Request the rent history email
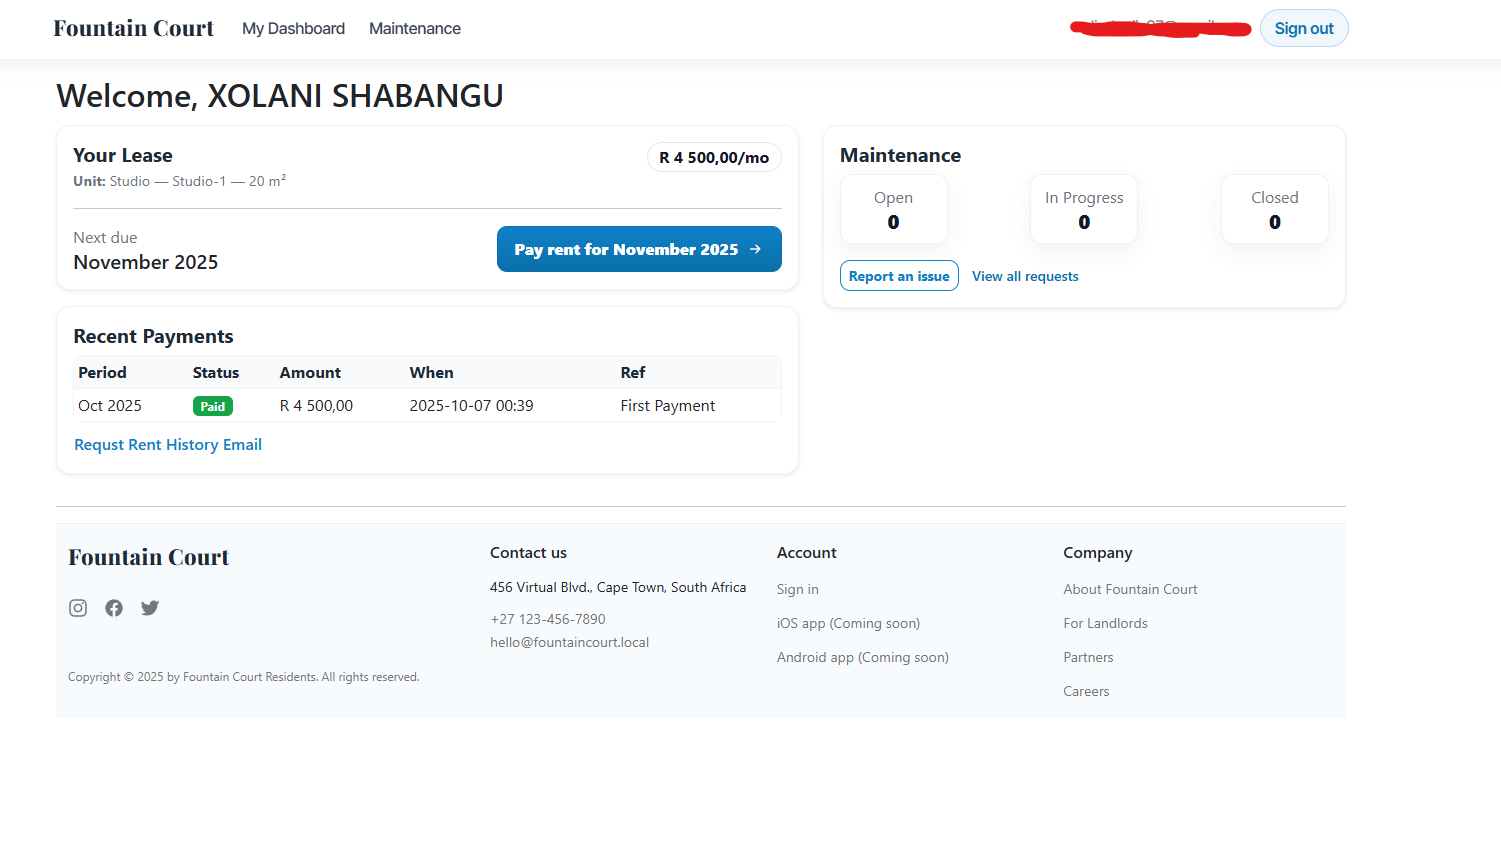The width and height of the screenshot is (1501, 852). click(168, 445)
